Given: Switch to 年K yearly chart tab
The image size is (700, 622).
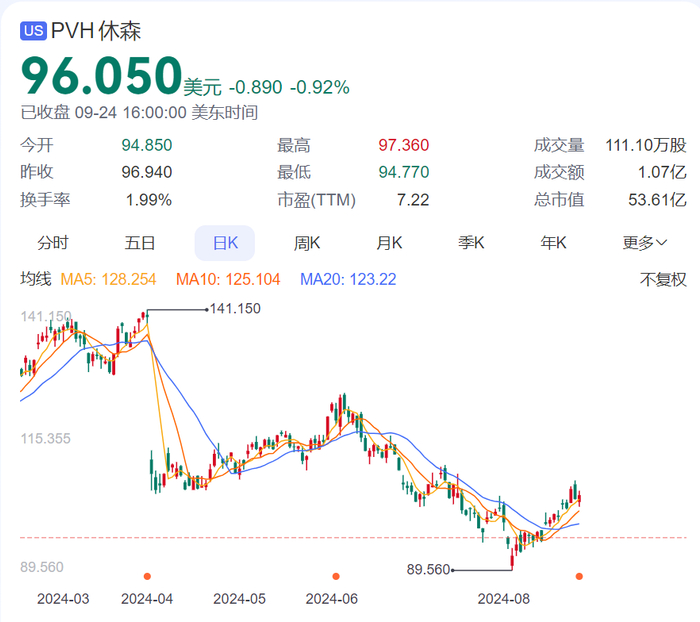Looking at the screenshot, I should [553, 243].
